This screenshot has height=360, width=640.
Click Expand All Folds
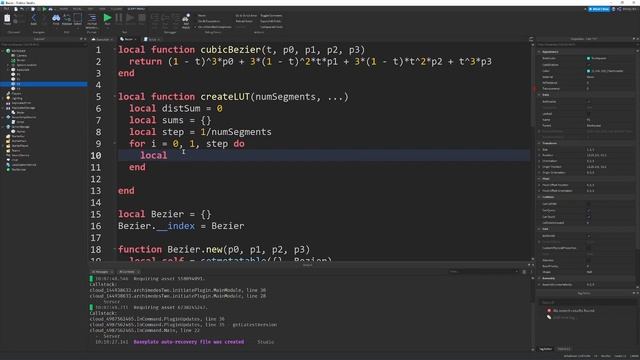pos(271,21)
